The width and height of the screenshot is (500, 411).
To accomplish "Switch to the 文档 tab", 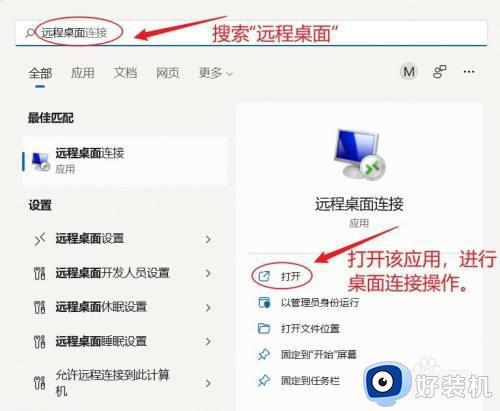I will tap(125, 73).
